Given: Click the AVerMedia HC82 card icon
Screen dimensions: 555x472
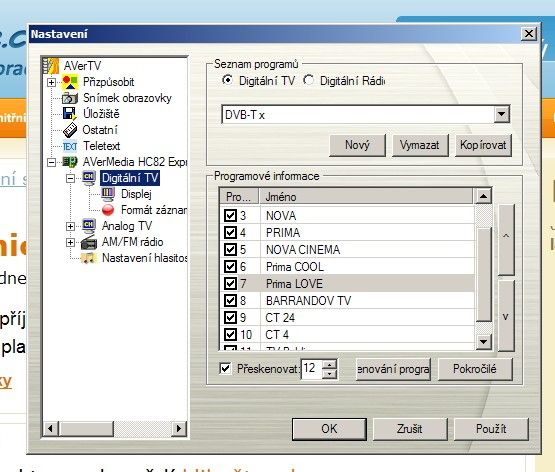Looking at the screenshot, I should pos(69,162).
